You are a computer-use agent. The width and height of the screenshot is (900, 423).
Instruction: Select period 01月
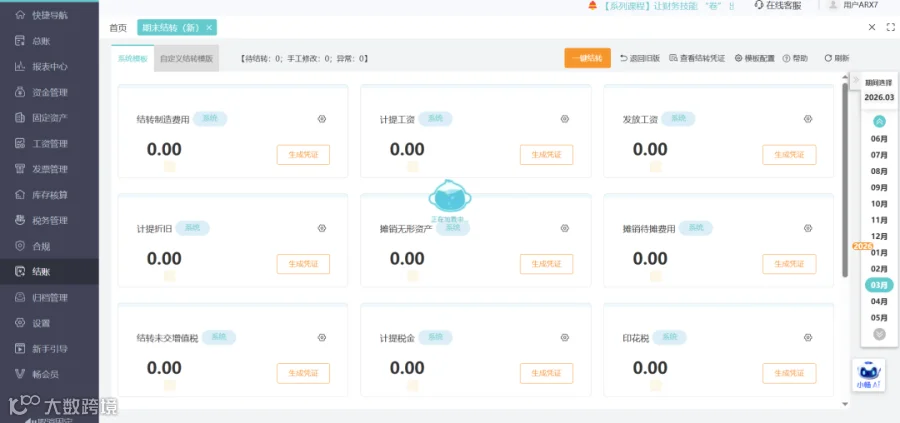pos(879,253)
